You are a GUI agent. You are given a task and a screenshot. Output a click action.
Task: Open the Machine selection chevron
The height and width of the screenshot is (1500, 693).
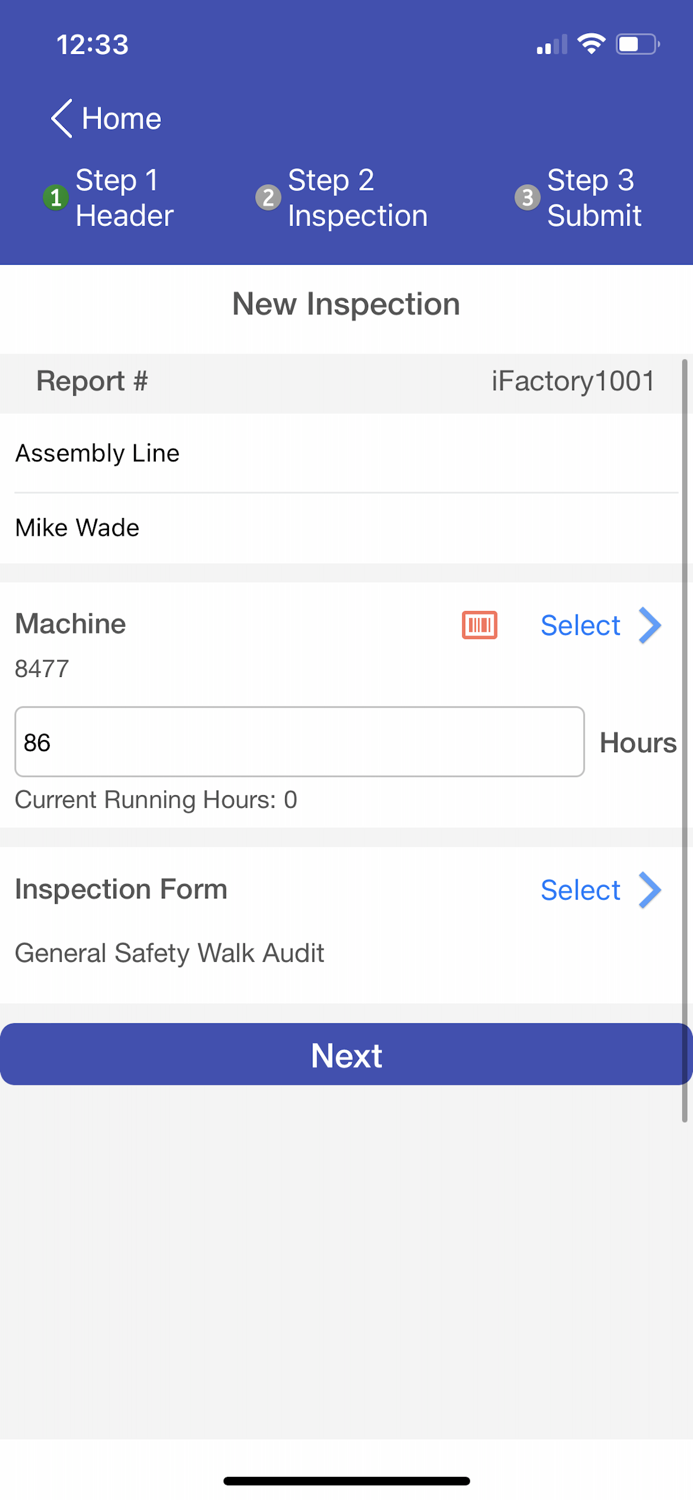[651, 625]
